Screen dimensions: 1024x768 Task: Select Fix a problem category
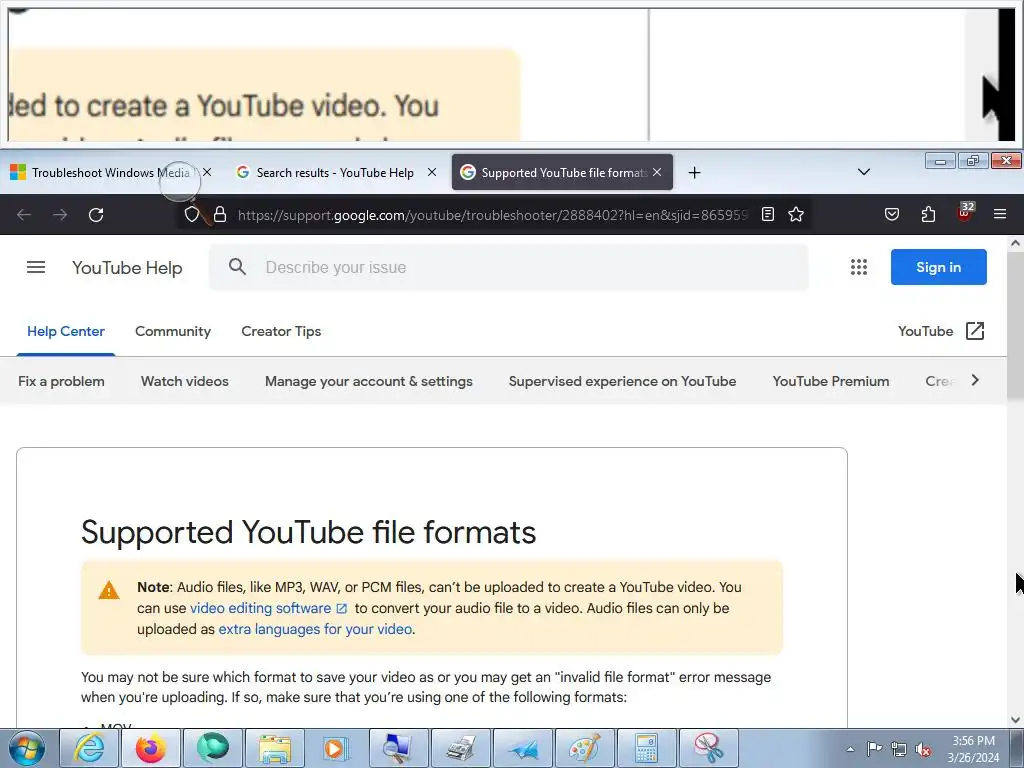pyautogui.click(x=61, y=381)
